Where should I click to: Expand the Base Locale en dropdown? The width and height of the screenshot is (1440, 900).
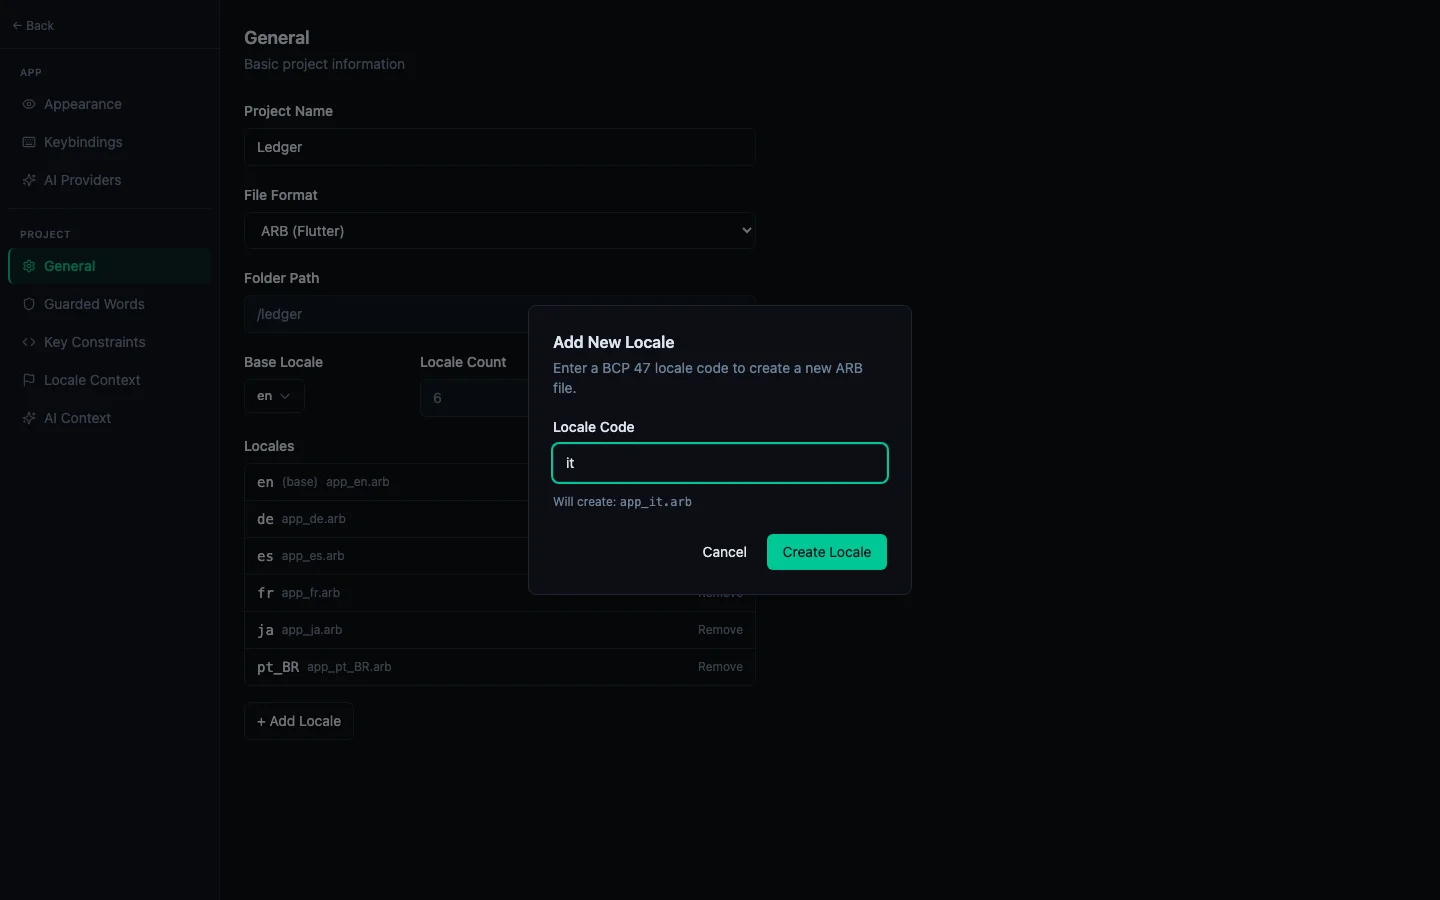pyautogui.click(x=274, y=396)
